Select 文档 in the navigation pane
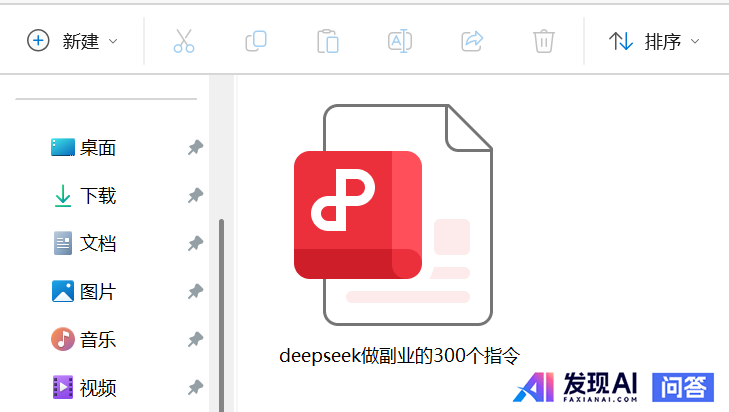 97,244
